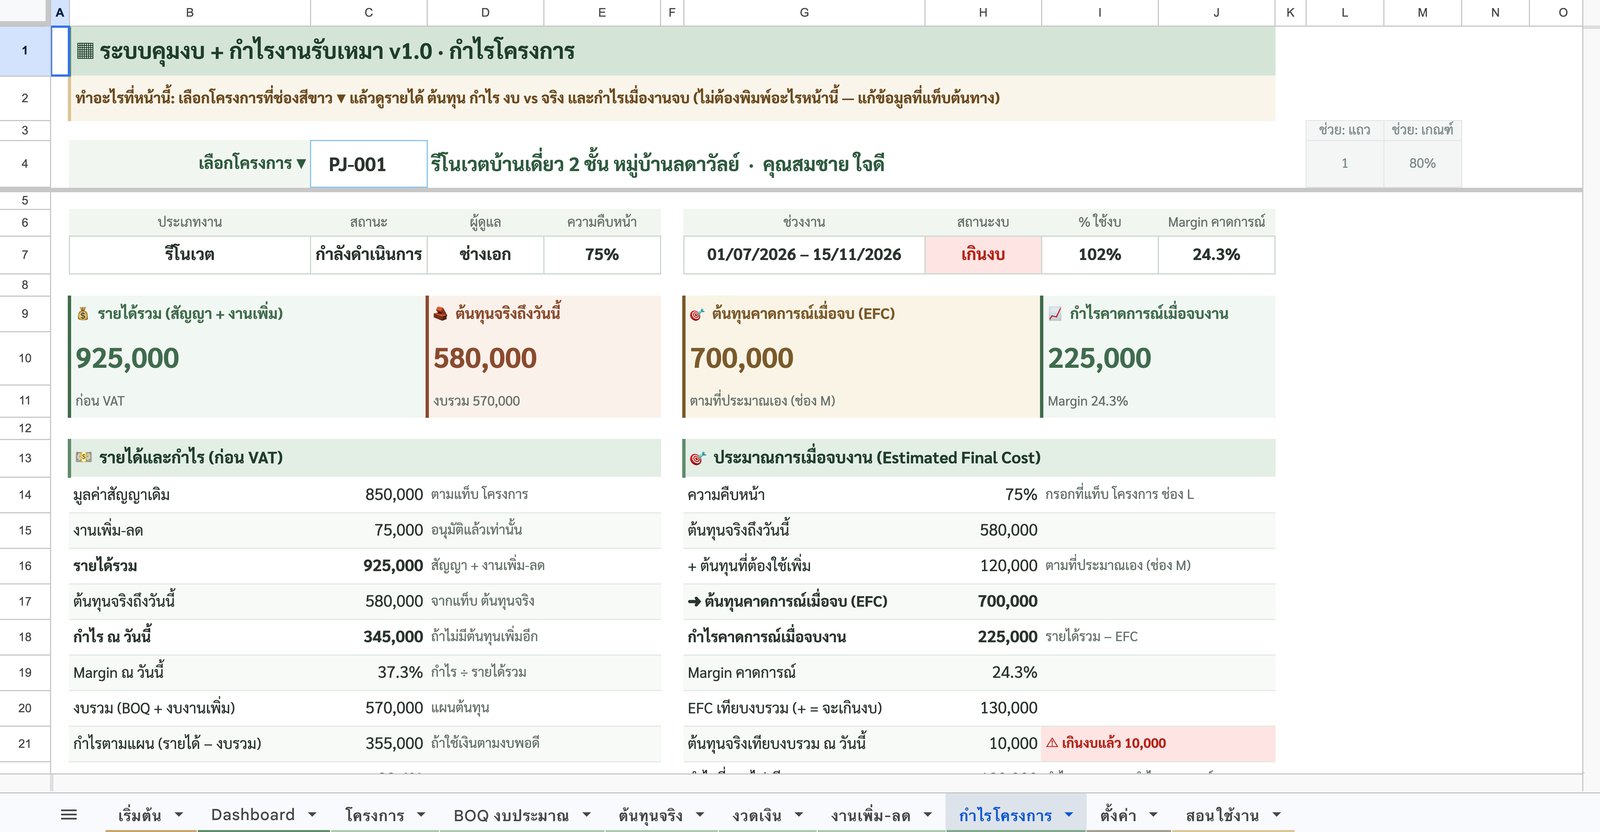Click the เกินงบ budget status cell
Viewport: 1600px width, 832px height.
click(x=983, y=254)
